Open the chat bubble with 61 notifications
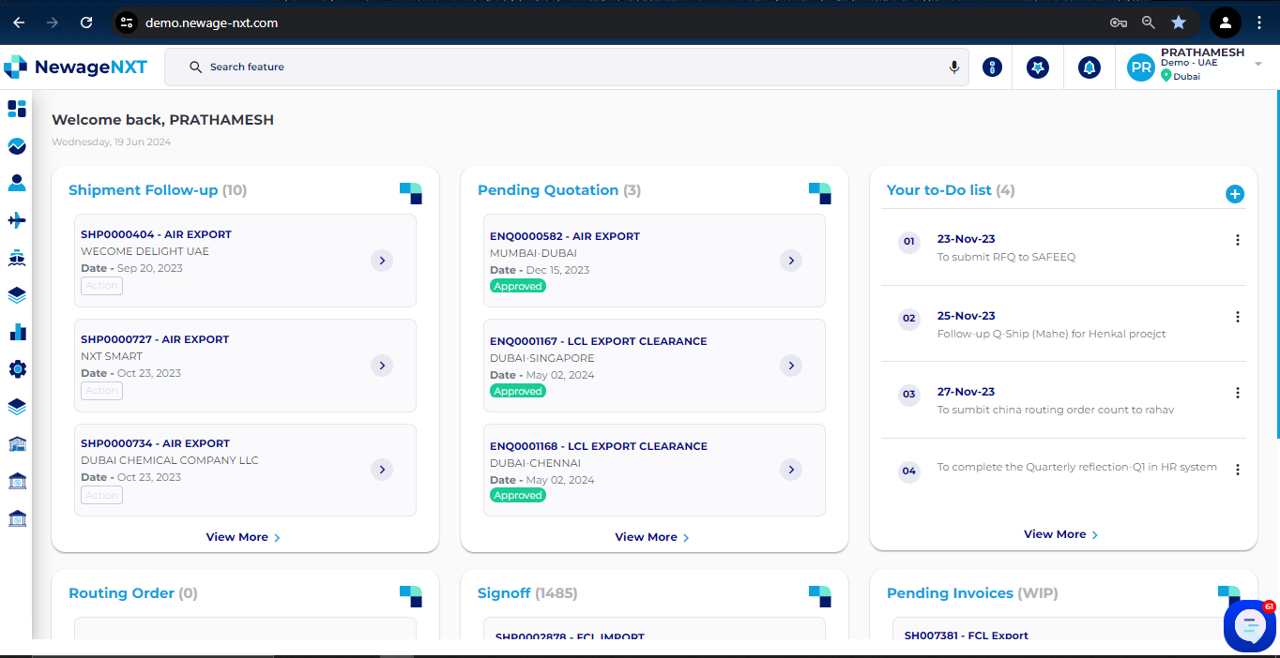This screenshot has width=1280, height=658. pos(1249,625)
